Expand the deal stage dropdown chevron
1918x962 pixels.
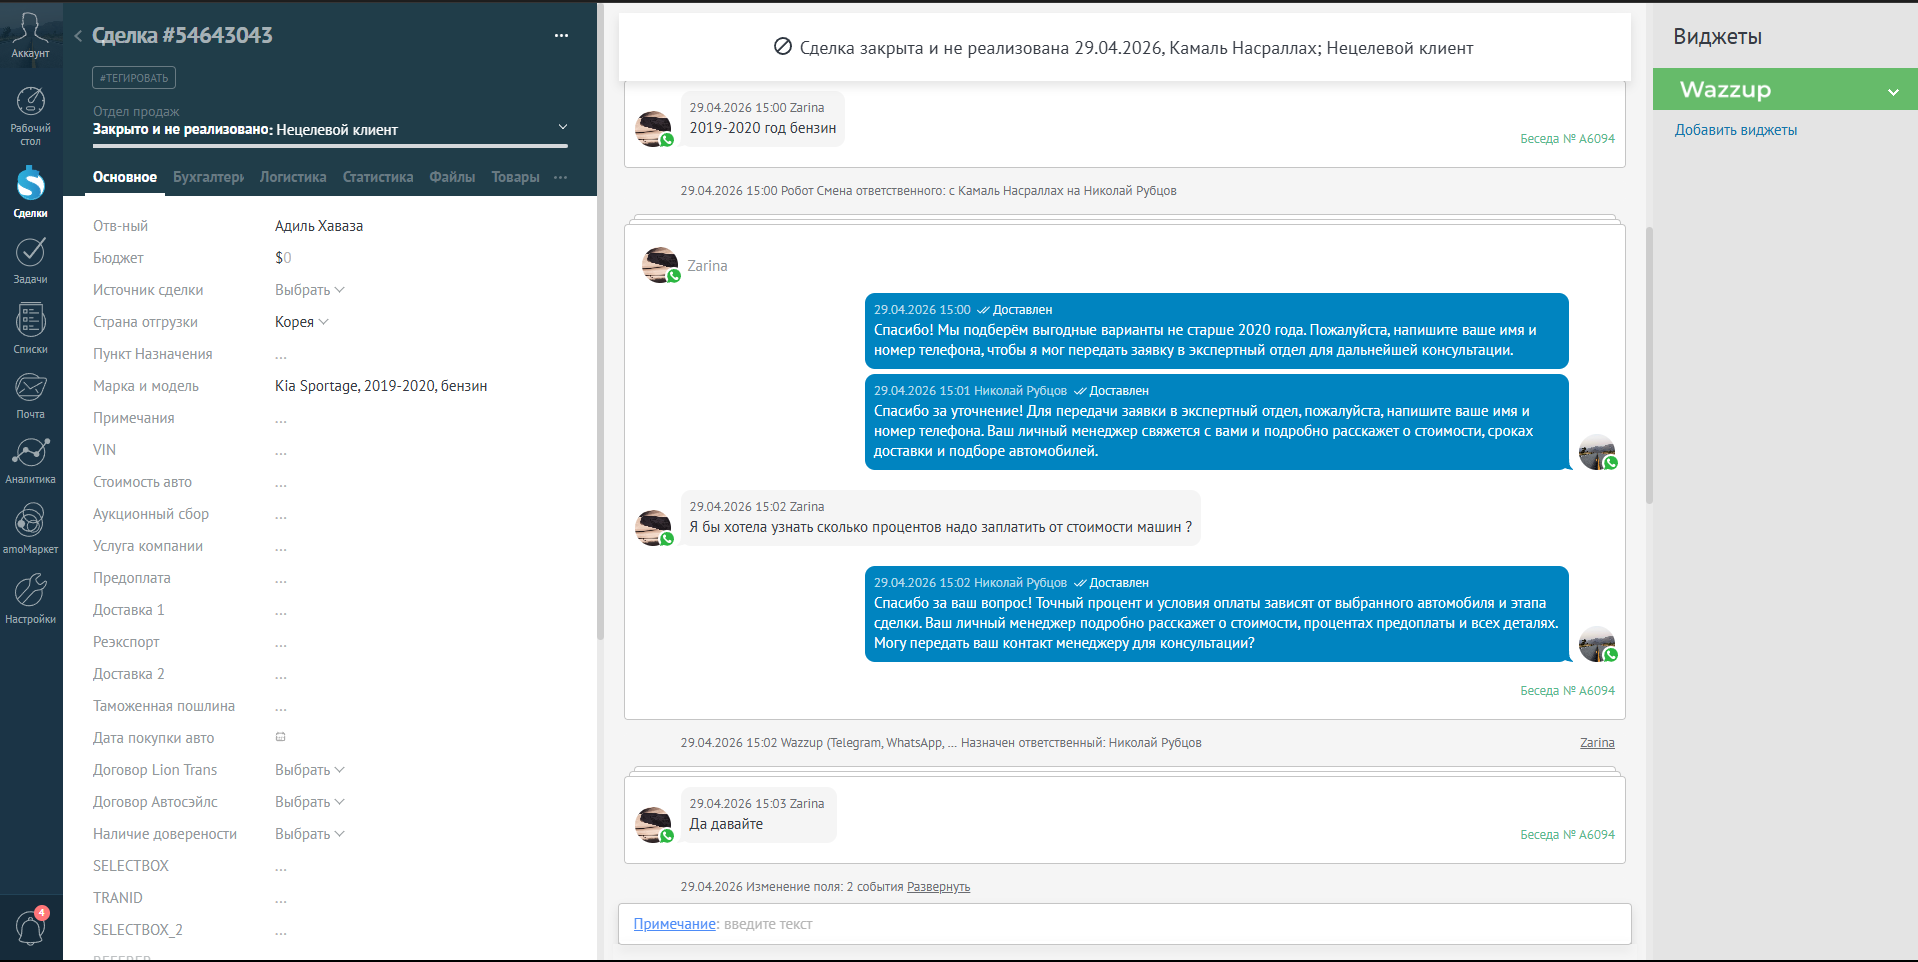coord(563,127)
